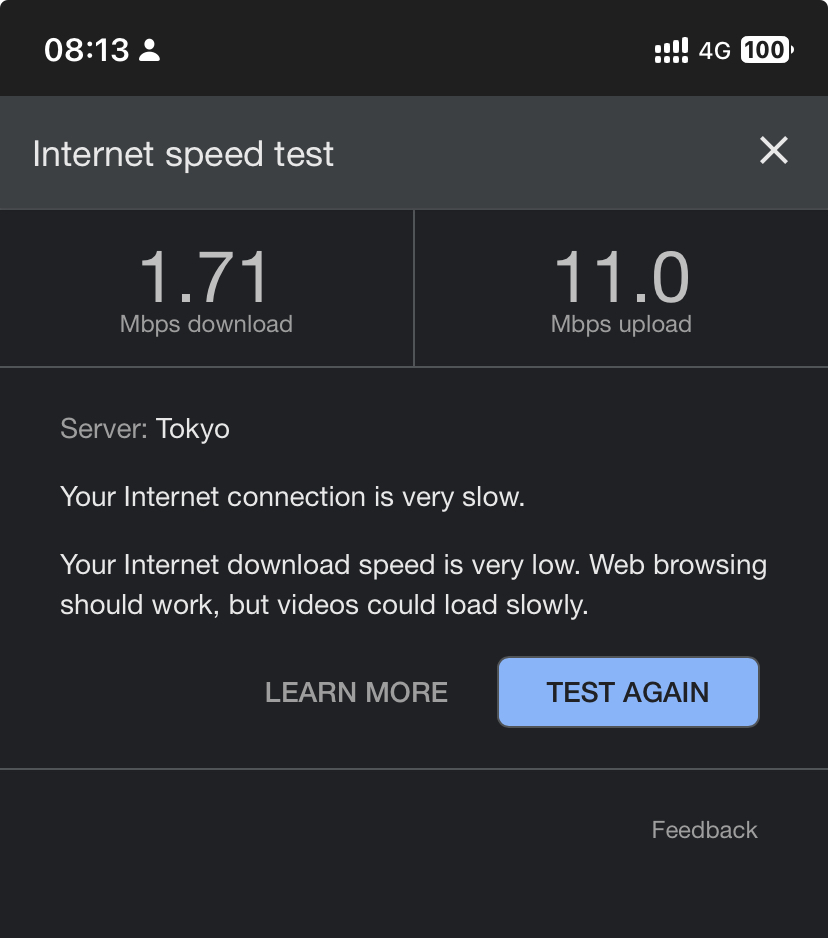Click the 11.0 upload speed value
The width and height of the screenshot is (828, 938).
coord(621,277)
